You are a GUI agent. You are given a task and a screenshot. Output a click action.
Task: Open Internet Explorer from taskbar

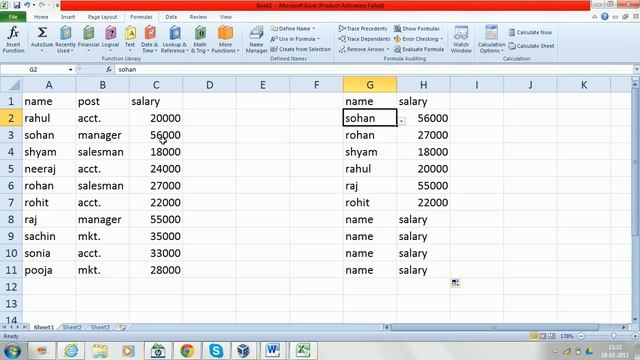point(71,351)
